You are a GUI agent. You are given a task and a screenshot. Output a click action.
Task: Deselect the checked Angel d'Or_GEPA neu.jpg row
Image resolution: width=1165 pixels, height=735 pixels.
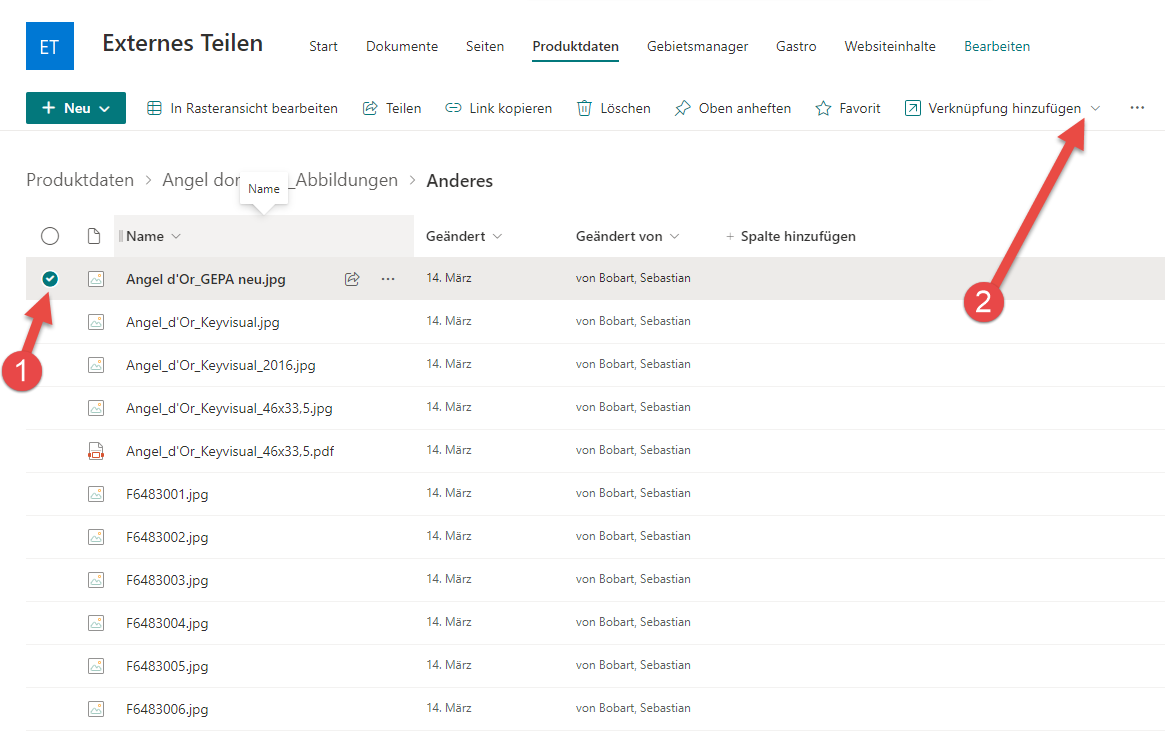[50, 280]
